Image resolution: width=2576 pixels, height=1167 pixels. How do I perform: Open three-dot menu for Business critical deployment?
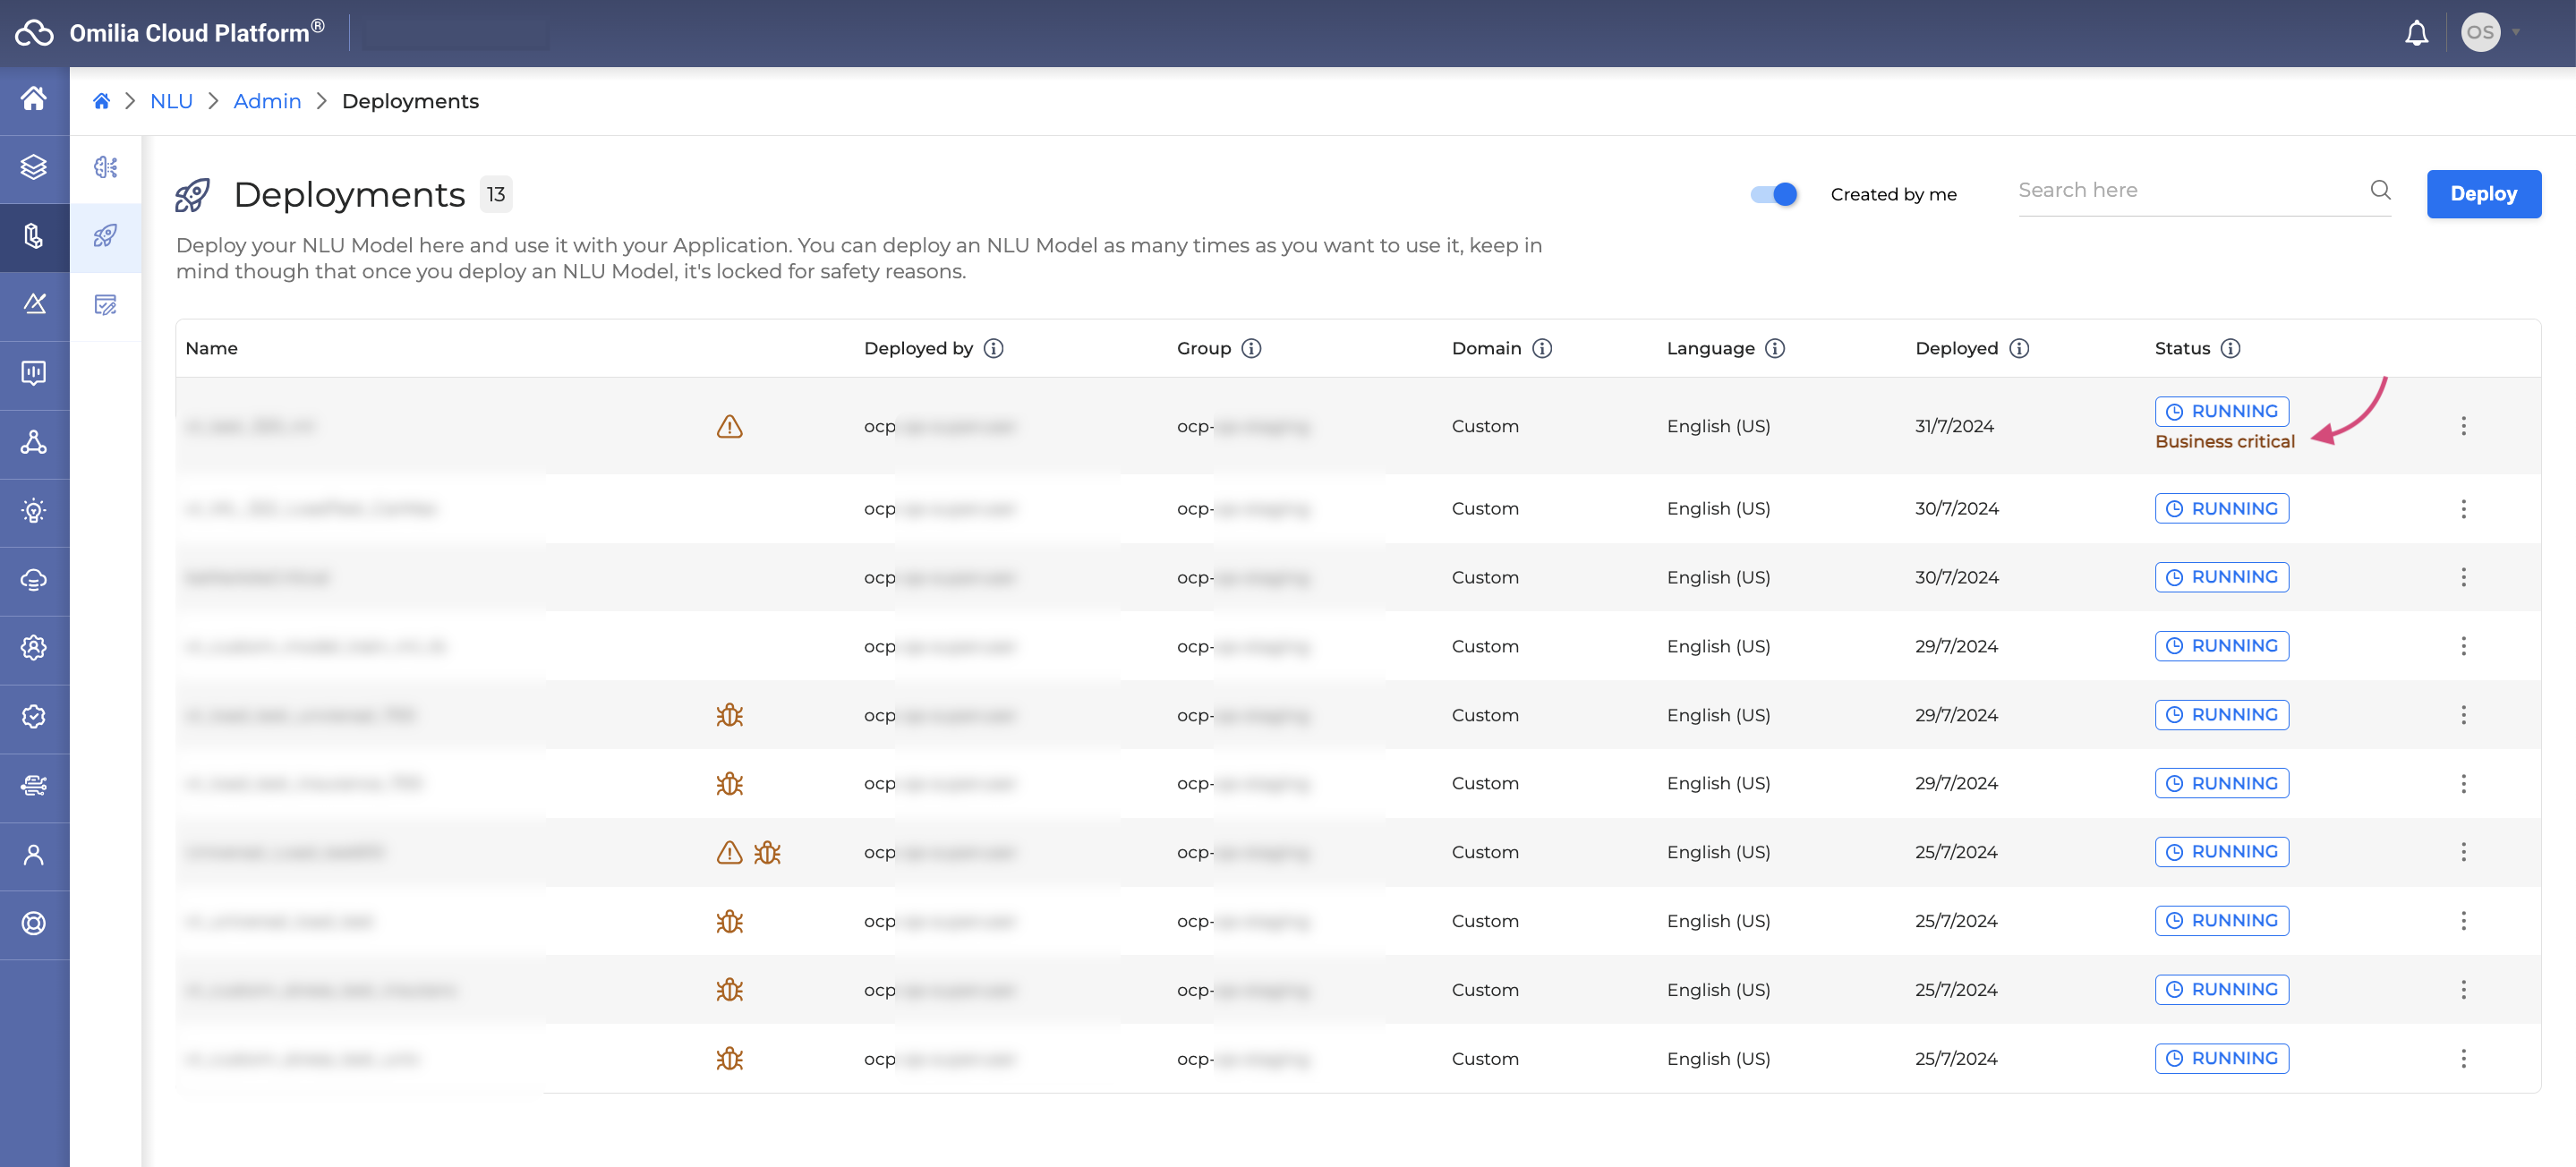click(x=2463, y=426)
